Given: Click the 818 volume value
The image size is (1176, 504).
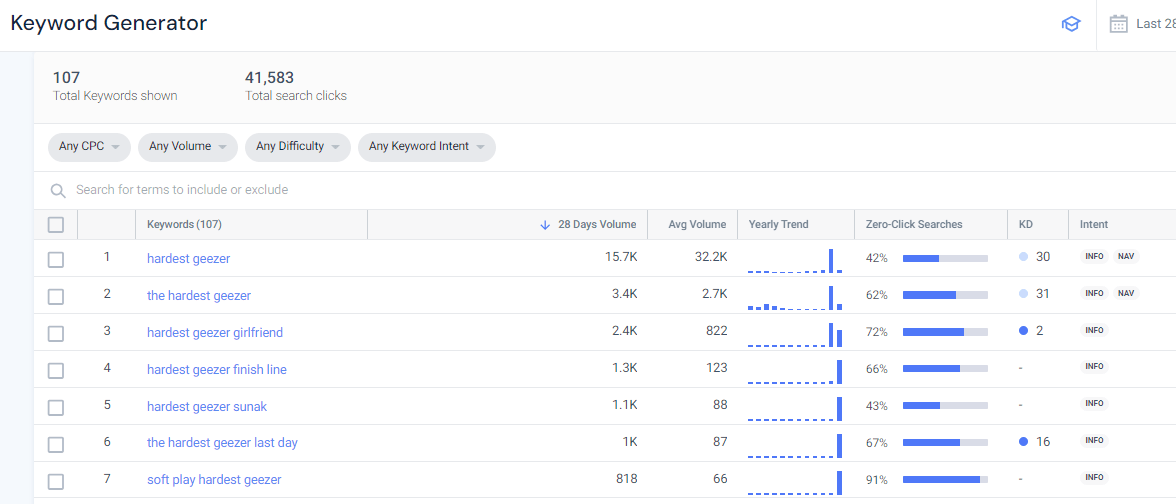Looking at the screenshot, I should pos(626,478).
